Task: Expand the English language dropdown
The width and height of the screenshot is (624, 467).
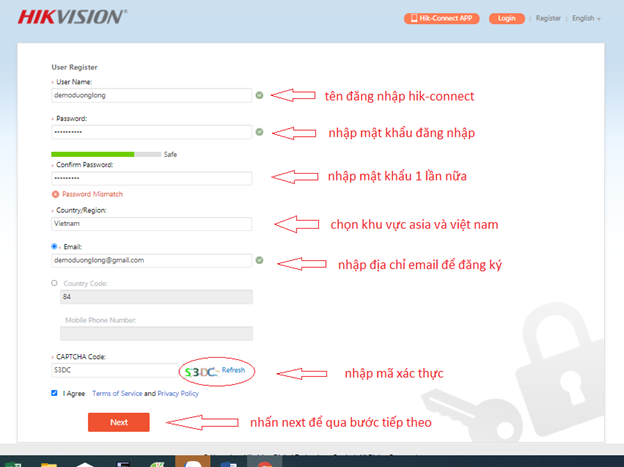Action: tap(586, 18)
